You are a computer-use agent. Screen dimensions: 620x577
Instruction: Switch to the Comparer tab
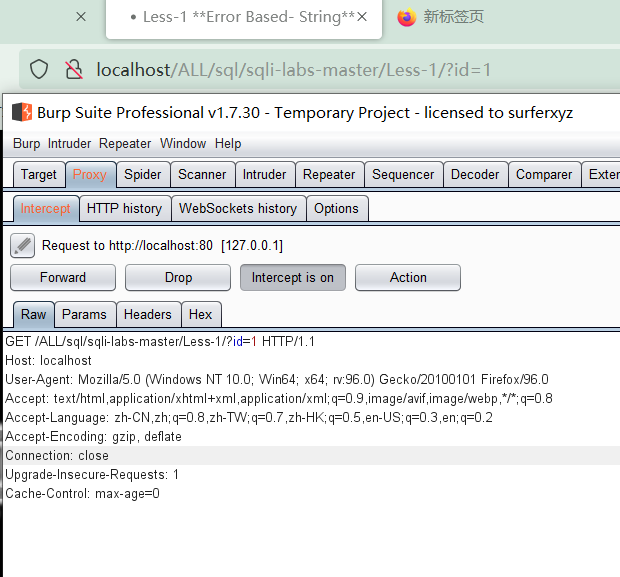click(544, 174)
